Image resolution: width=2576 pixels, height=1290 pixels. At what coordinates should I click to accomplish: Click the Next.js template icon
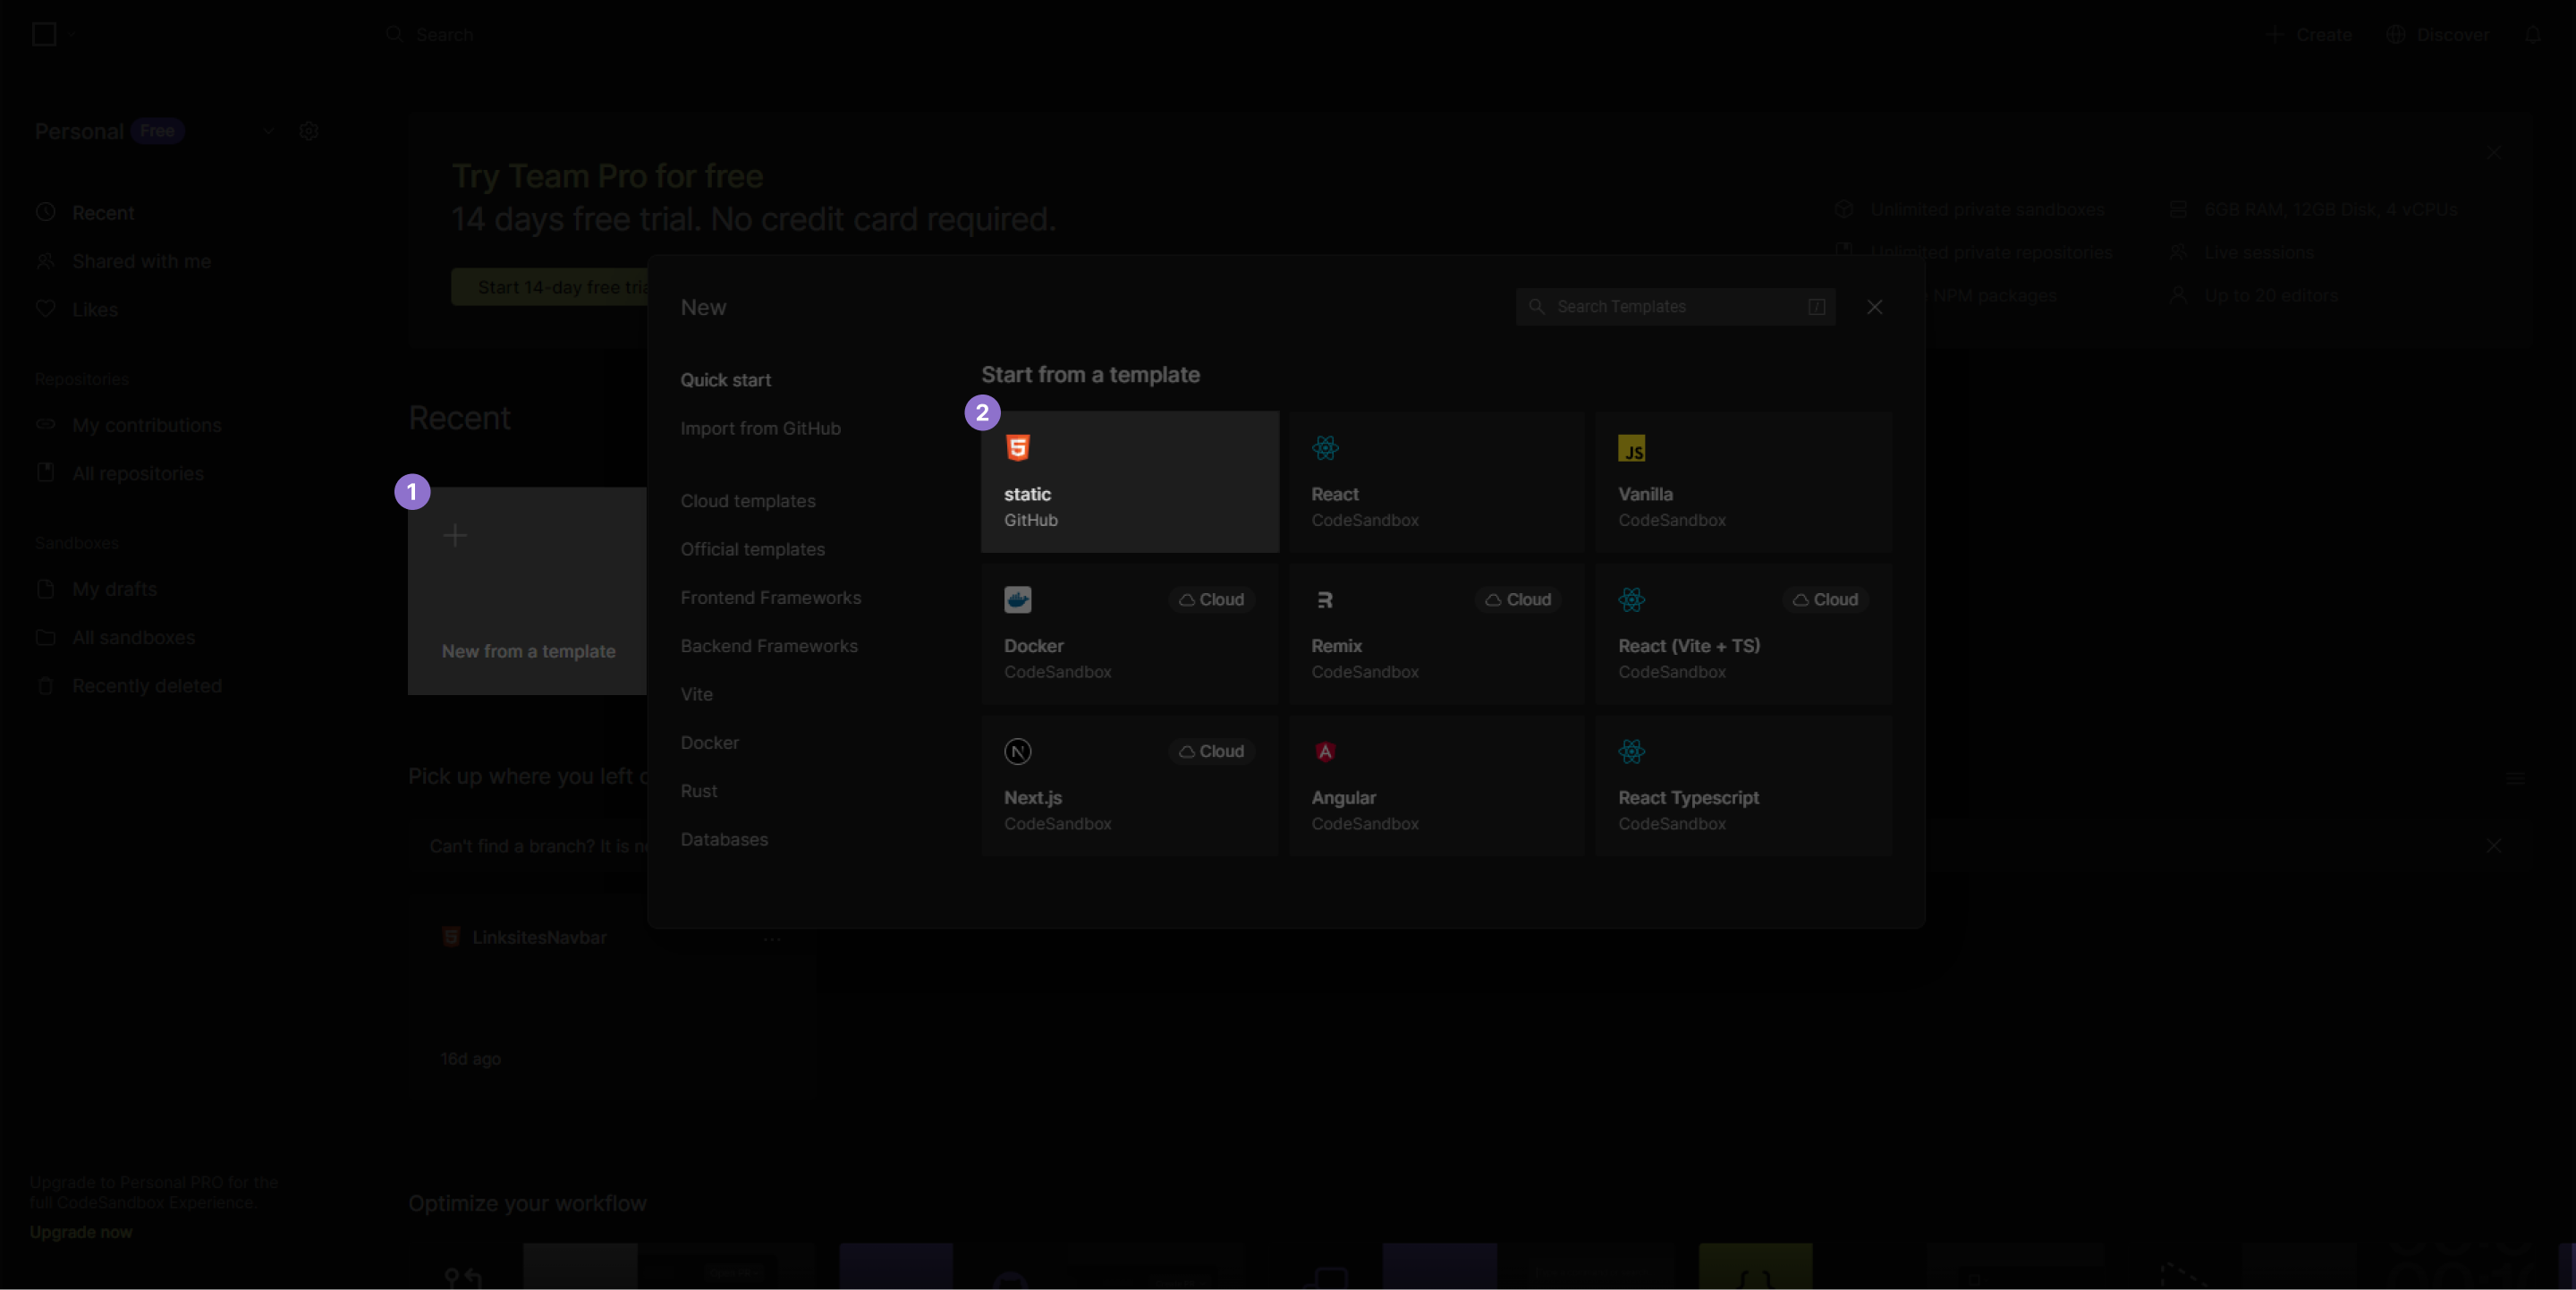coord(1018,751)
